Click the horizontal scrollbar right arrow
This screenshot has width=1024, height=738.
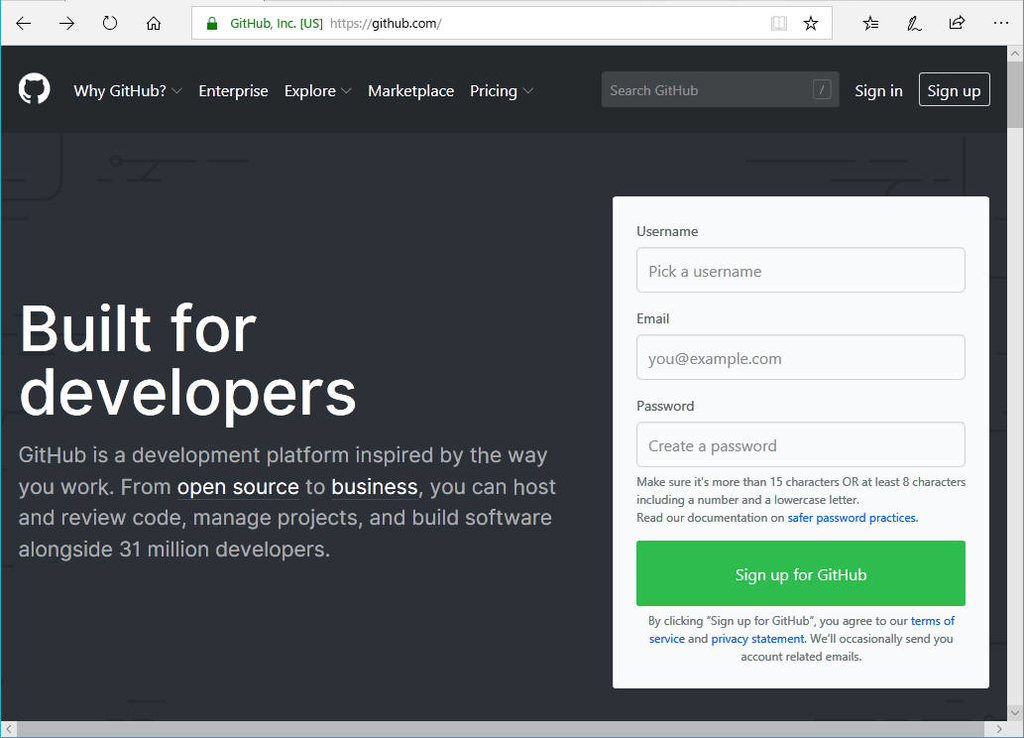pyautogui.click(x=999, y=729)
